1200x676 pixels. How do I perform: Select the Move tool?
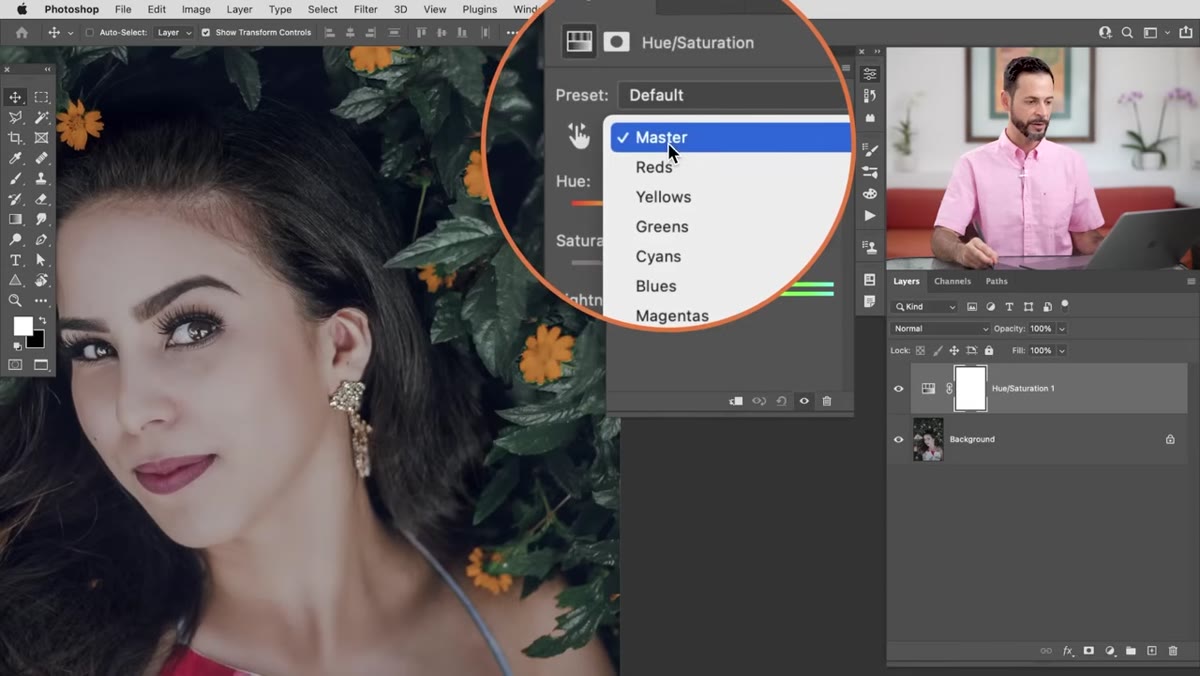(16, 97)
